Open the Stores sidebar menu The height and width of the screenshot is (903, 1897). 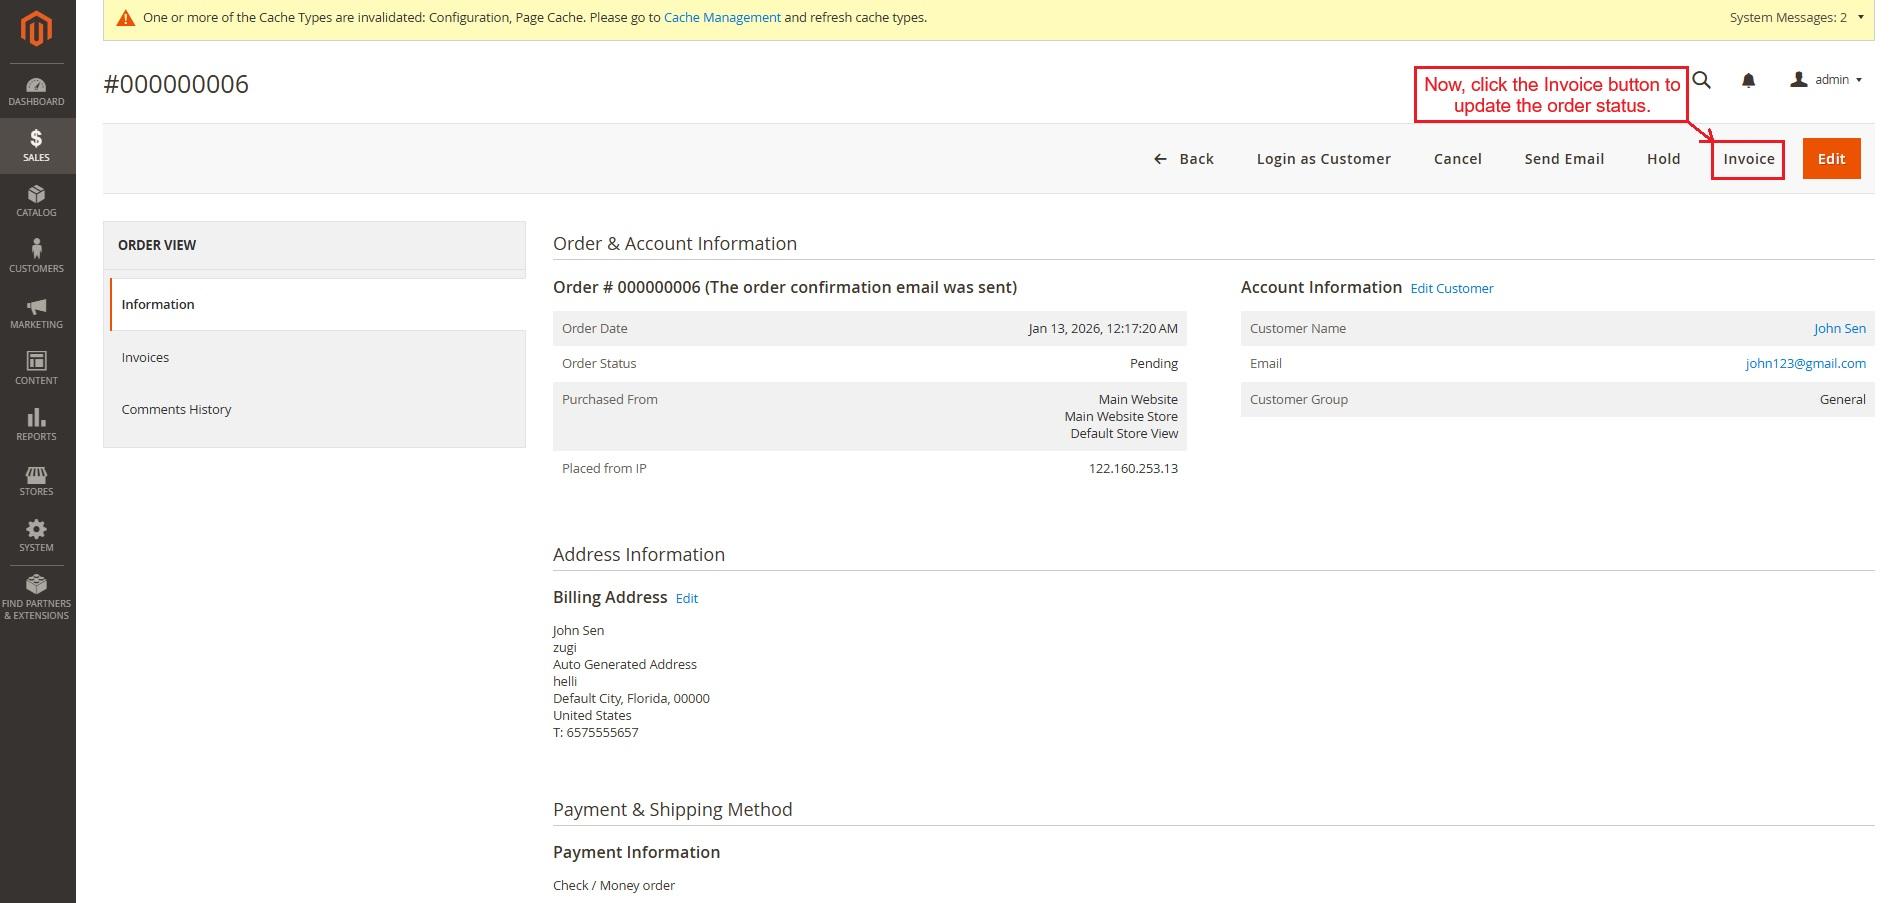click(36, 480)
